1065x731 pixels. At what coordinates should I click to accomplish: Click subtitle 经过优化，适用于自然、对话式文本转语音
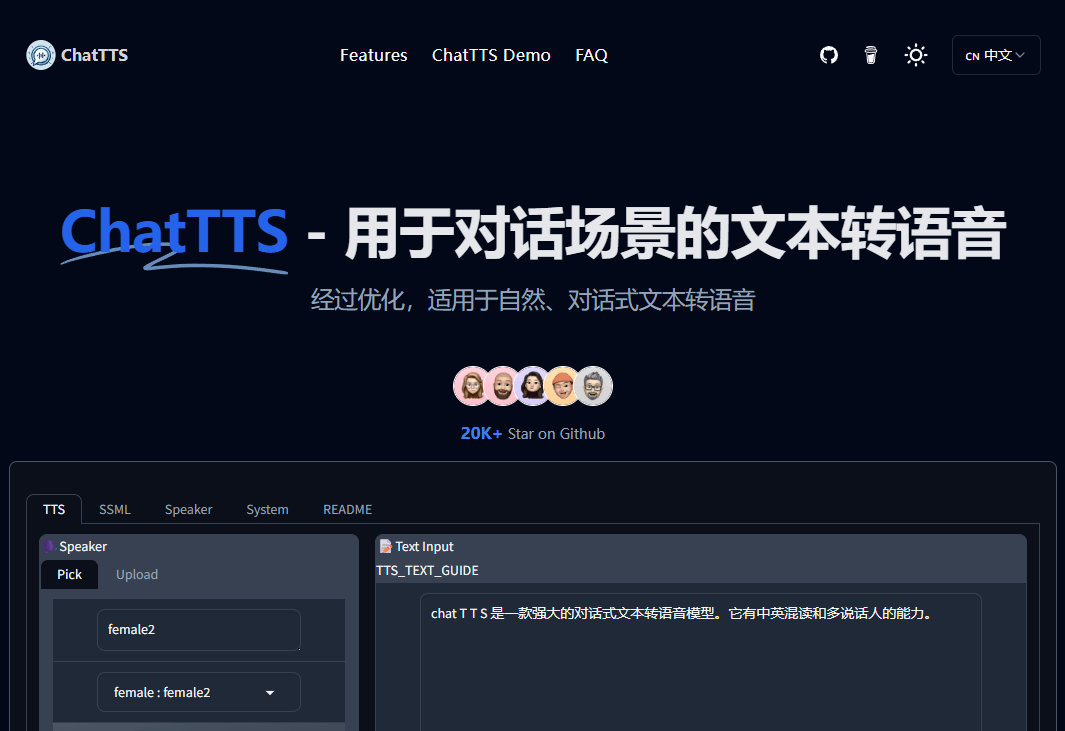(532, 300)
